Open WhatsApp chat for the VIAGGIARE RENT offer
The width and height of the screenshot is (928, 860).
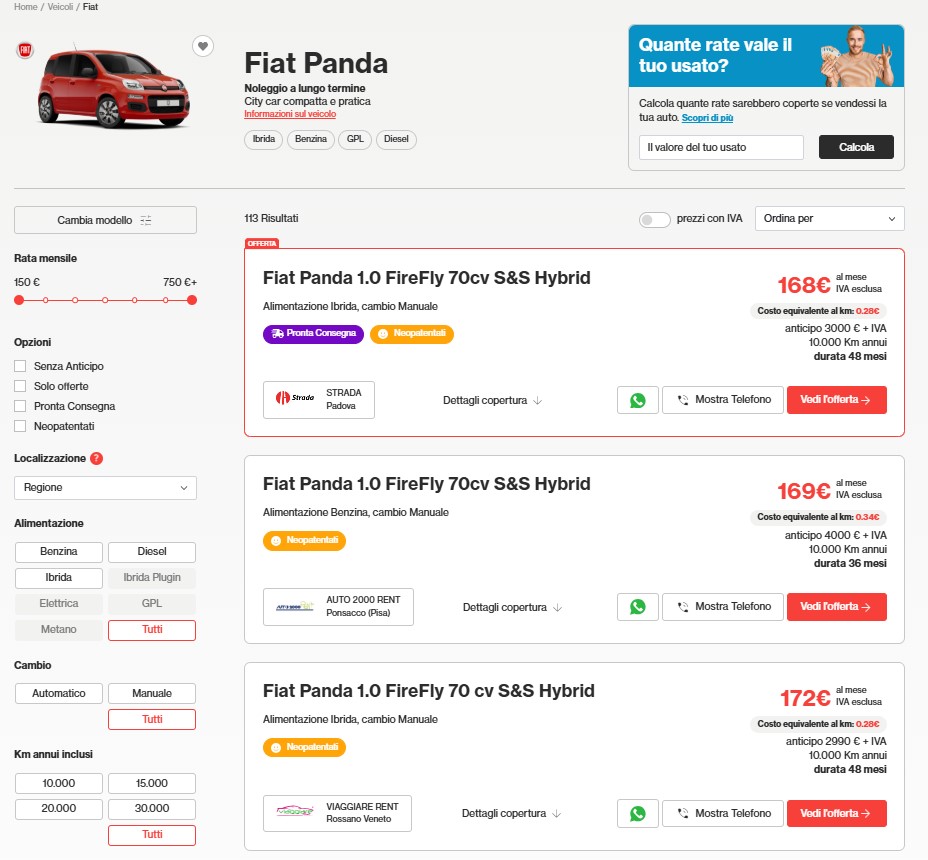tap(637, 814)
